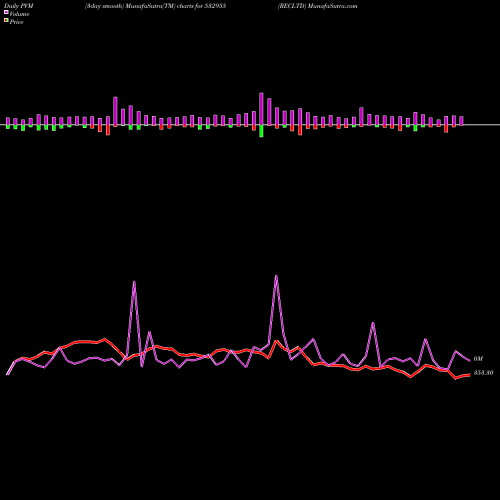Click the '(3day smooth) MunafaSutra(TM) charts for 532955' heading
Image resolution: width=500 pixels, height=500 pixels.
coord(155,6)
